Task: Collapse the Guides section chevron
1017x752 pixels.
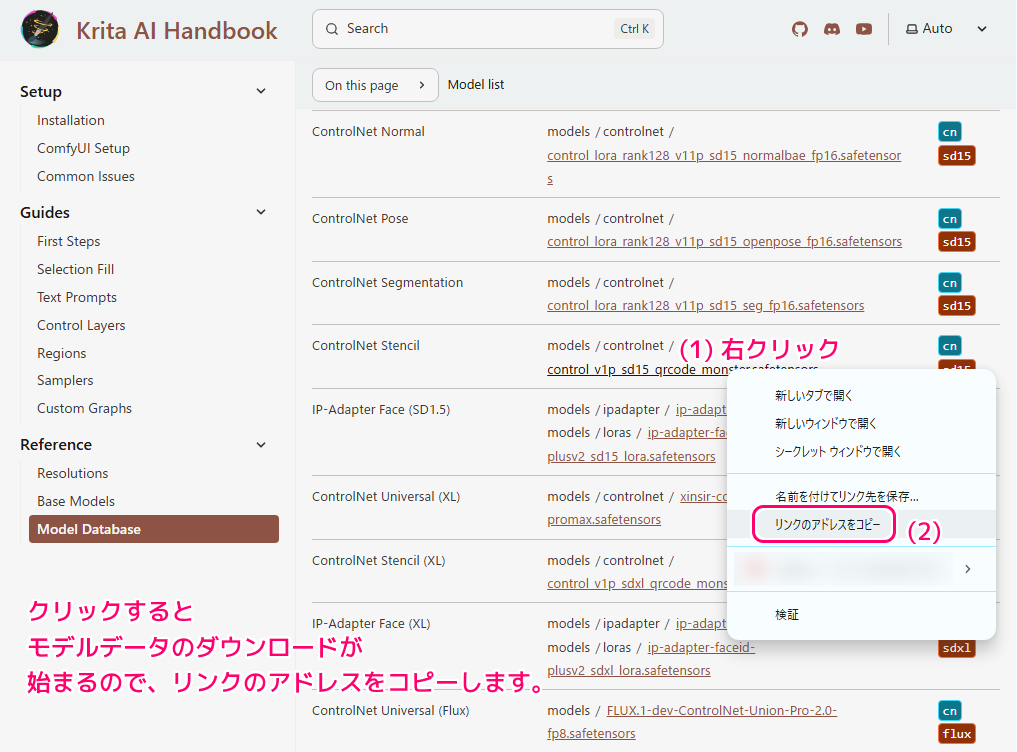Action: [261, 212]
